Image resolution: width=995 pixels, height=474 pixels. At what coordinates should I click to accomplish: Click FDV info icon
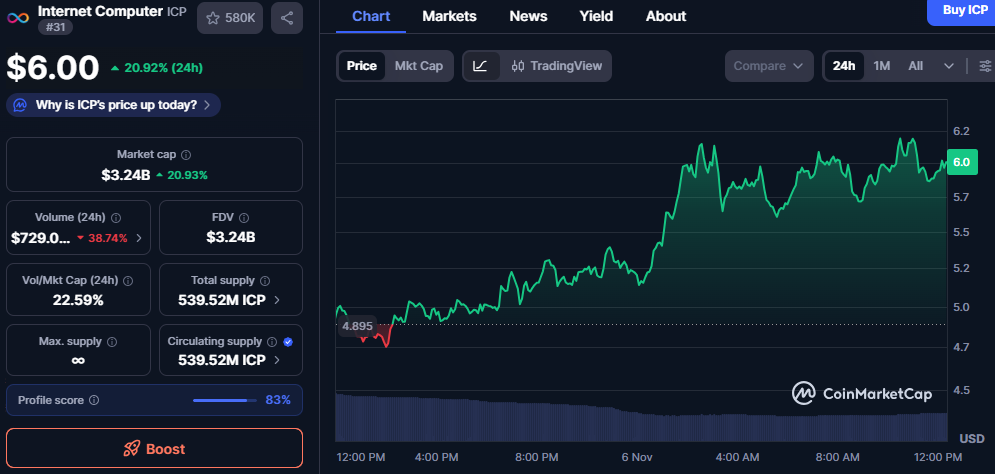click(x=244, y=217)
